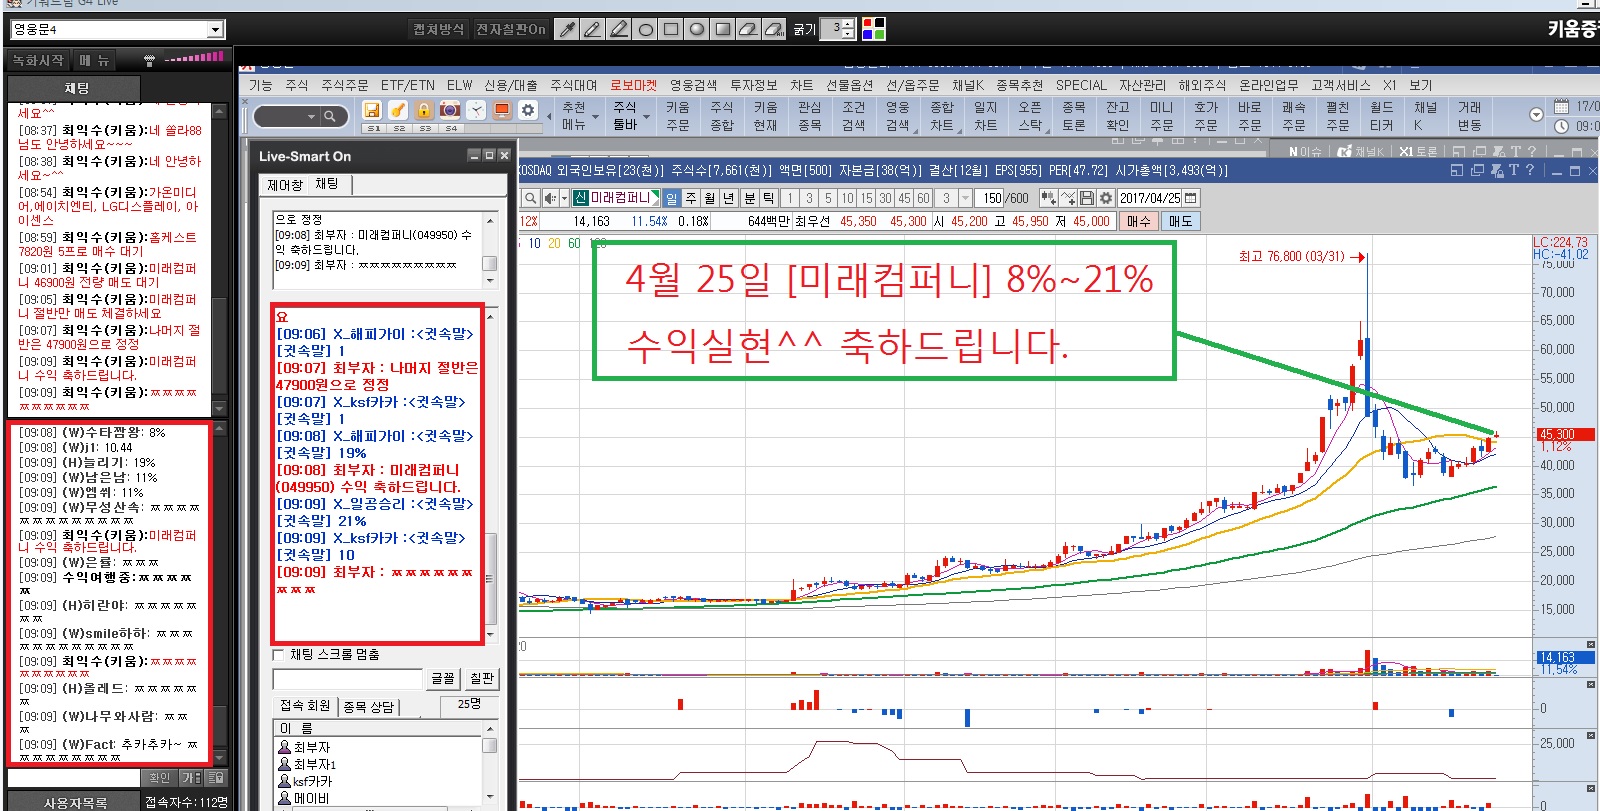Click the 칠판 board button
1600x811 pixels.
point(482,678)
